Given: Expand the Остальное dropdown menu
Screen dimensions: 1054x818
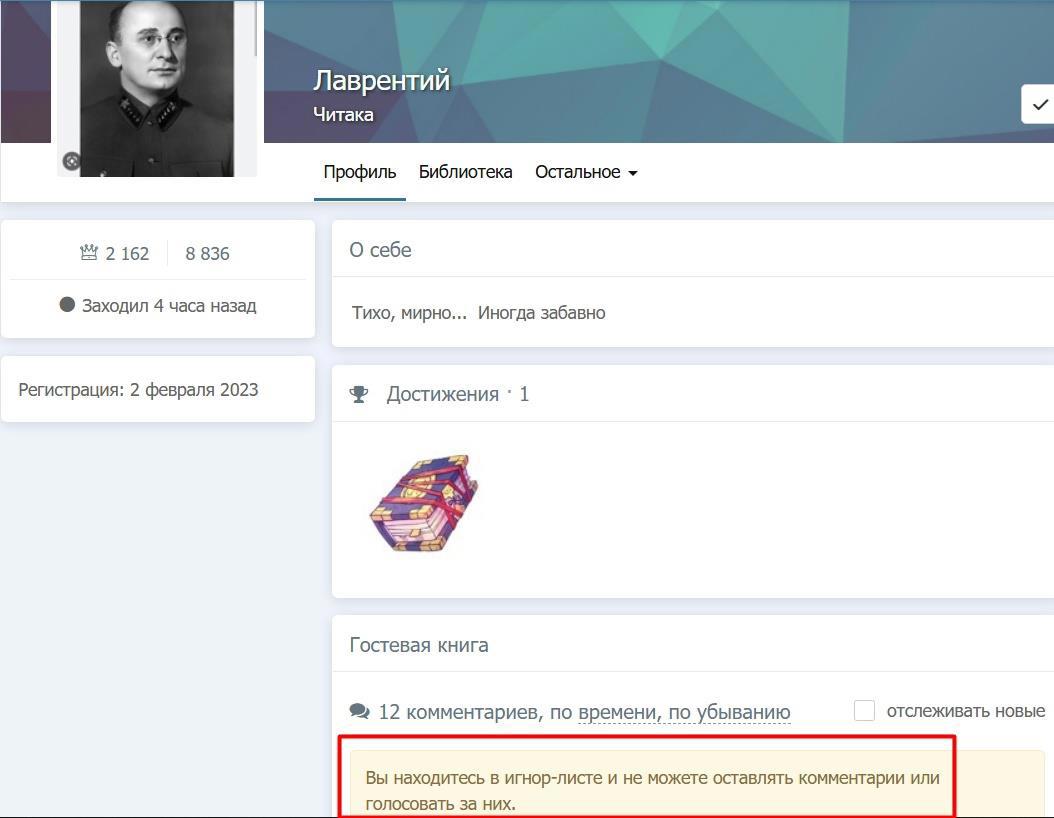Looking at the screenshot, I should point(586,172).
